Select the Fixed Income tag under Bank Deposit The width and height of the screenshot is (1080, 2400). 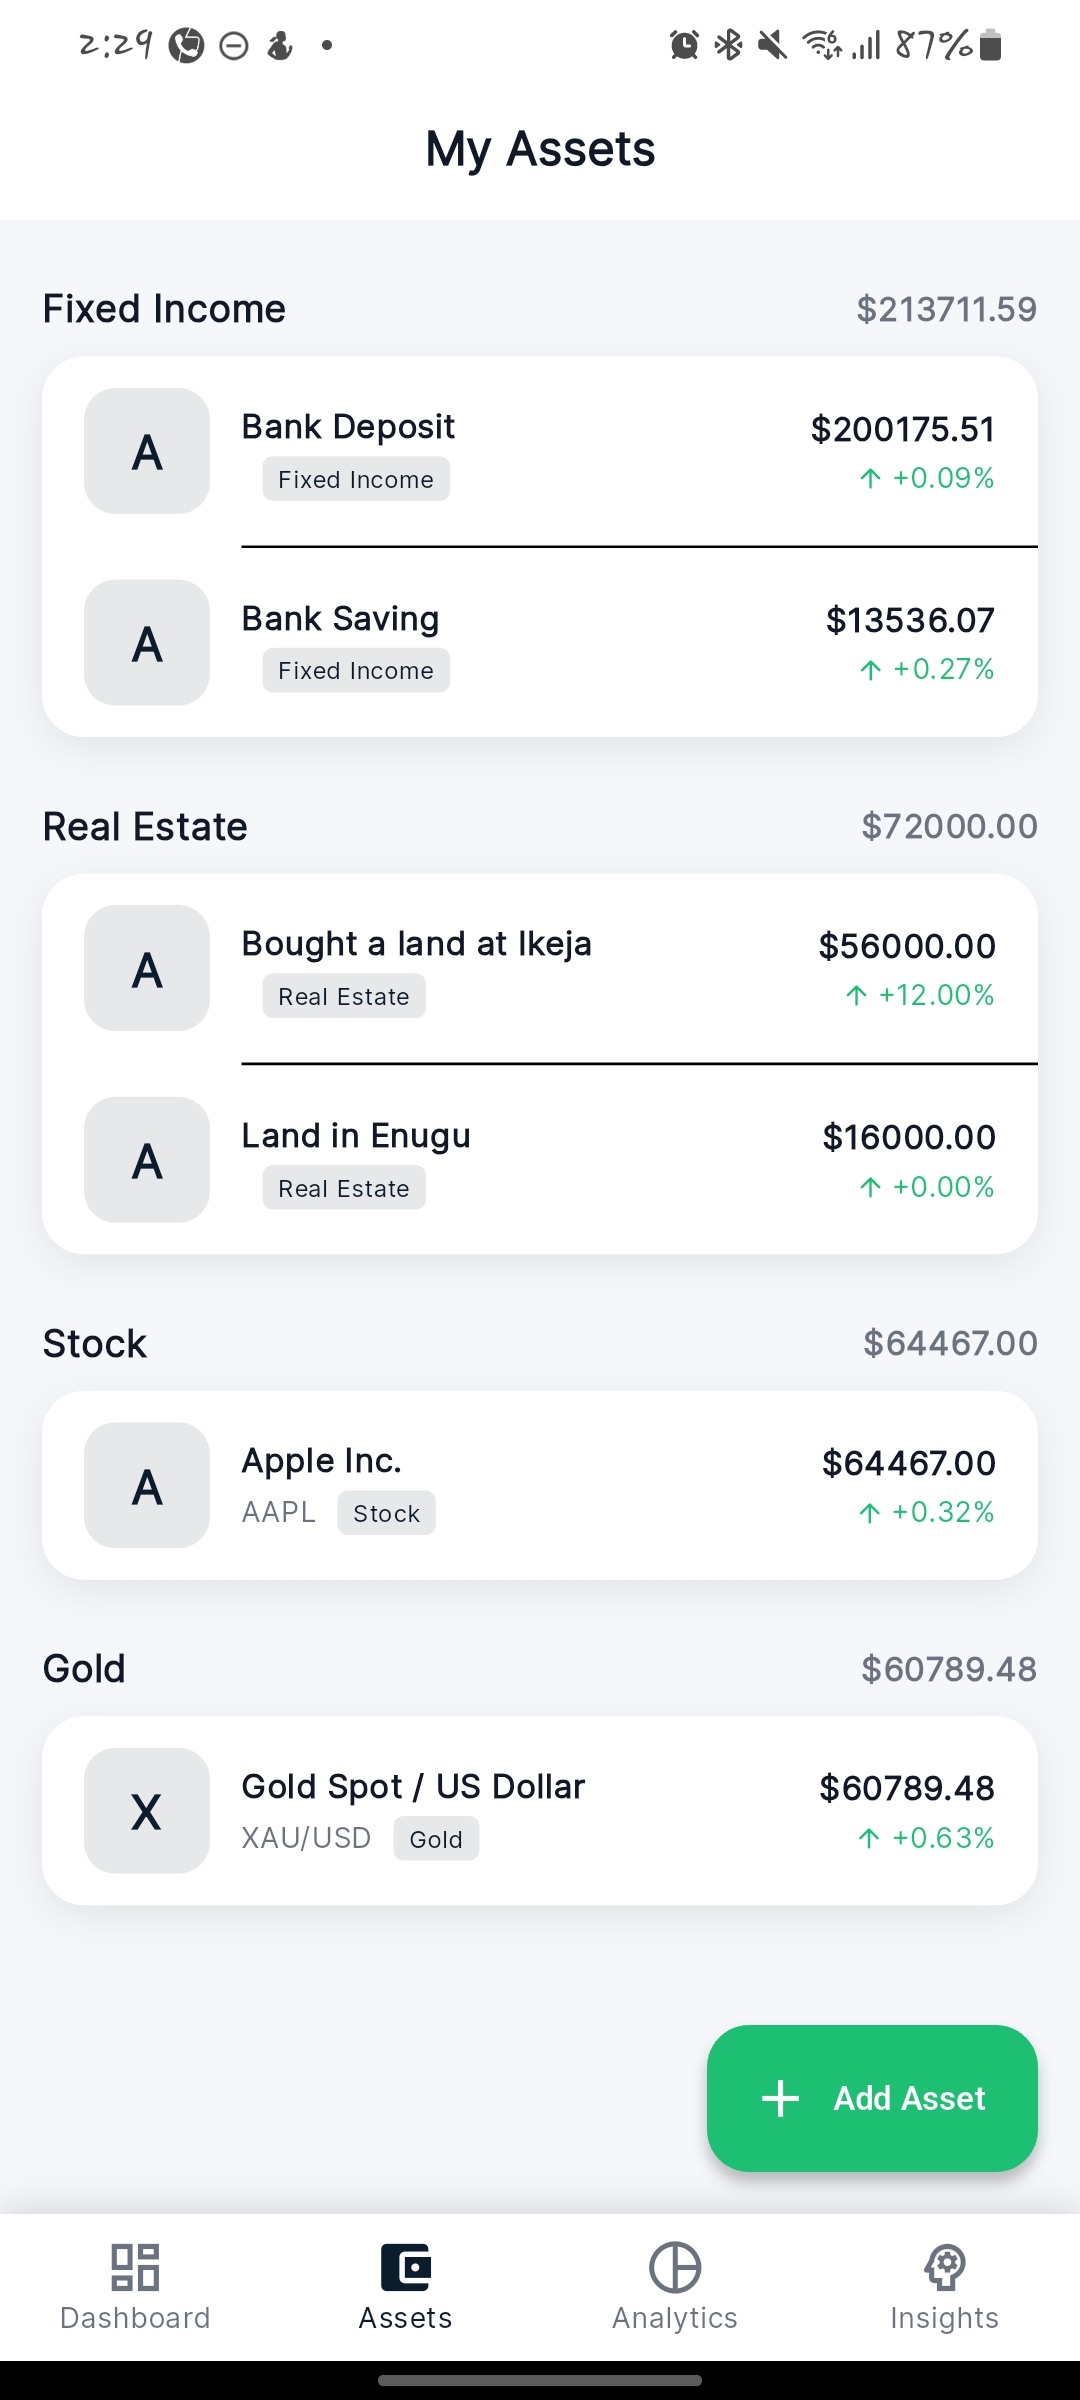(356, 479)
